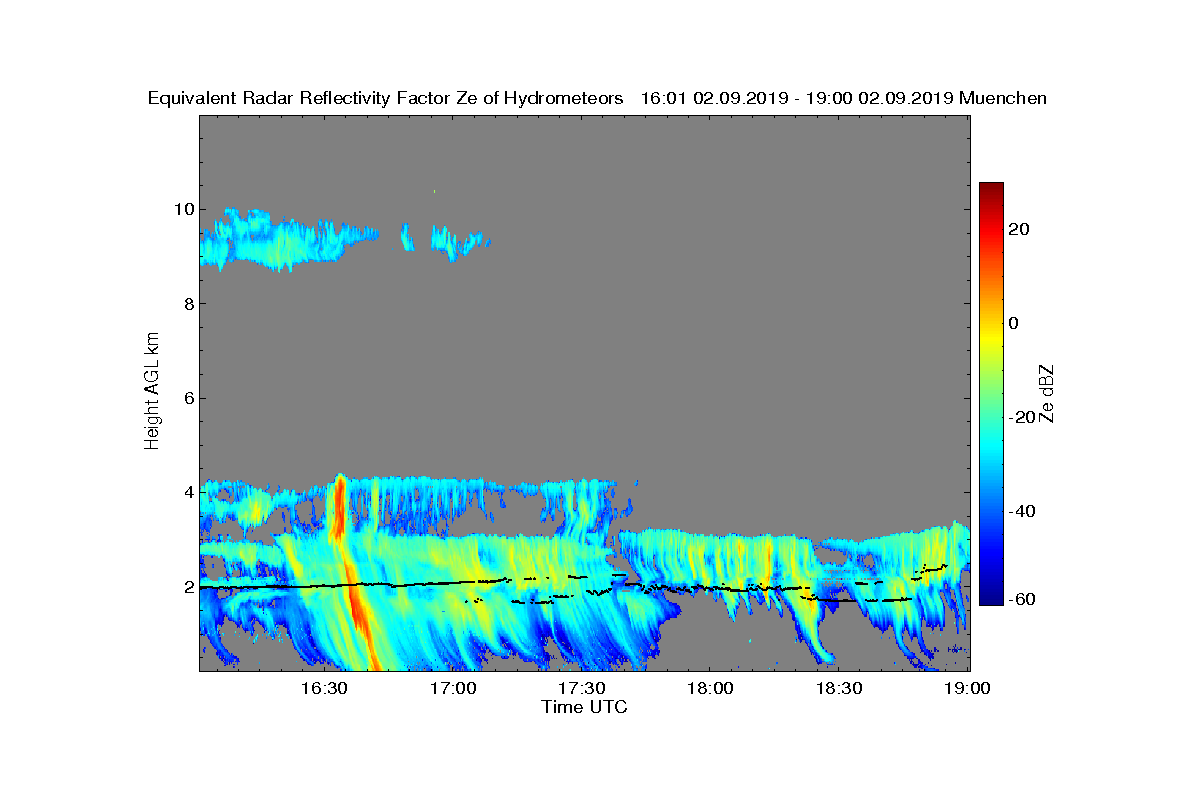This screenshot has height=800, width=1200.
Task: Click the colorbar tick label -60
Action: [x=1022, y=599]
